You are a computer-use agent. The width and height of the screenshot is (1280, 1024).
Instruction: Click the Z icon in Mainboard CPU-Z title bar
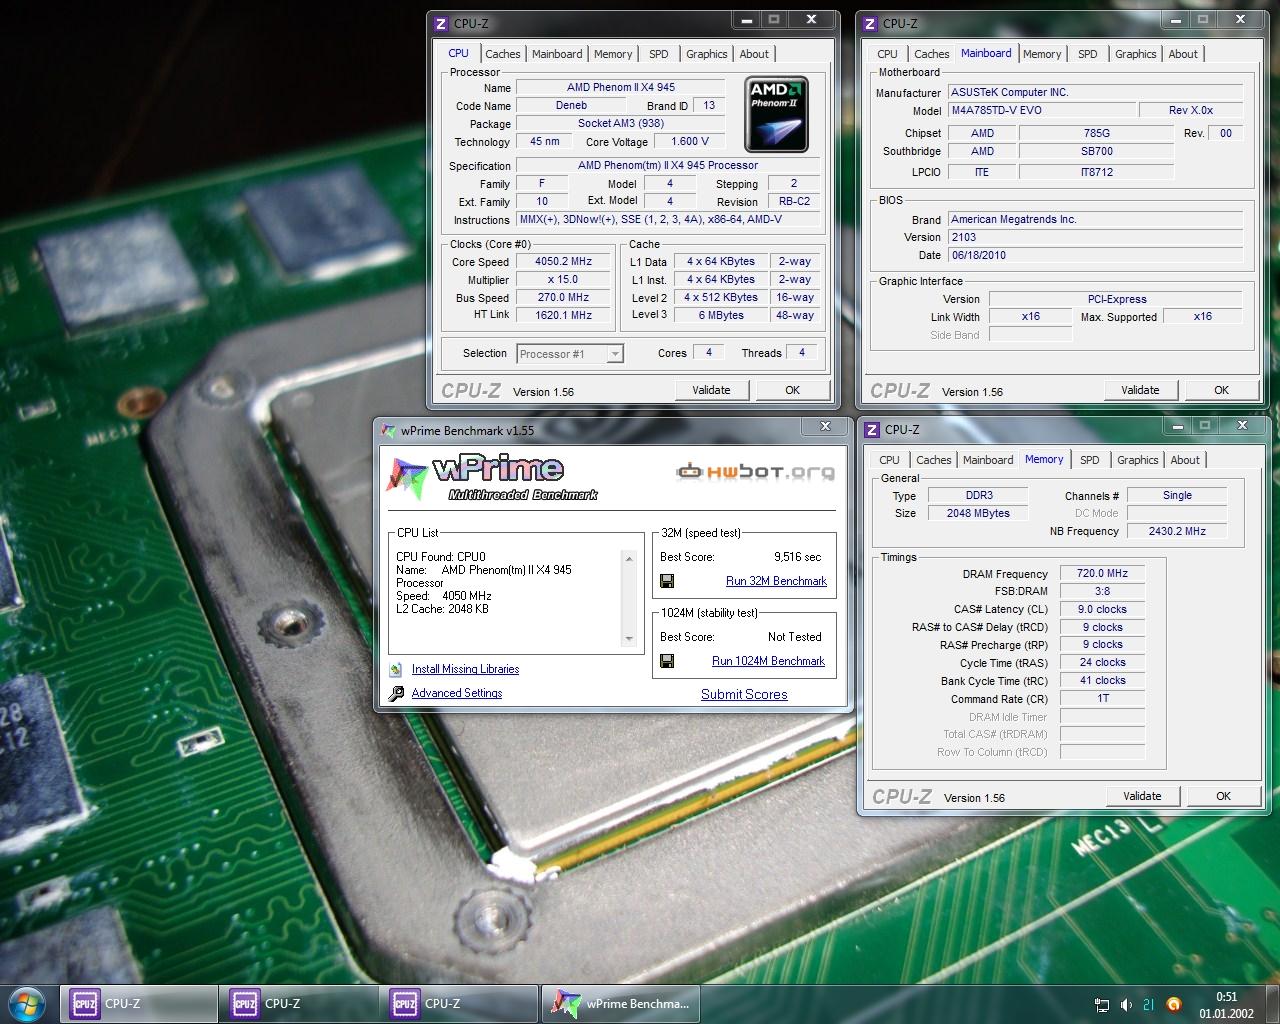(x=870, y=24)
